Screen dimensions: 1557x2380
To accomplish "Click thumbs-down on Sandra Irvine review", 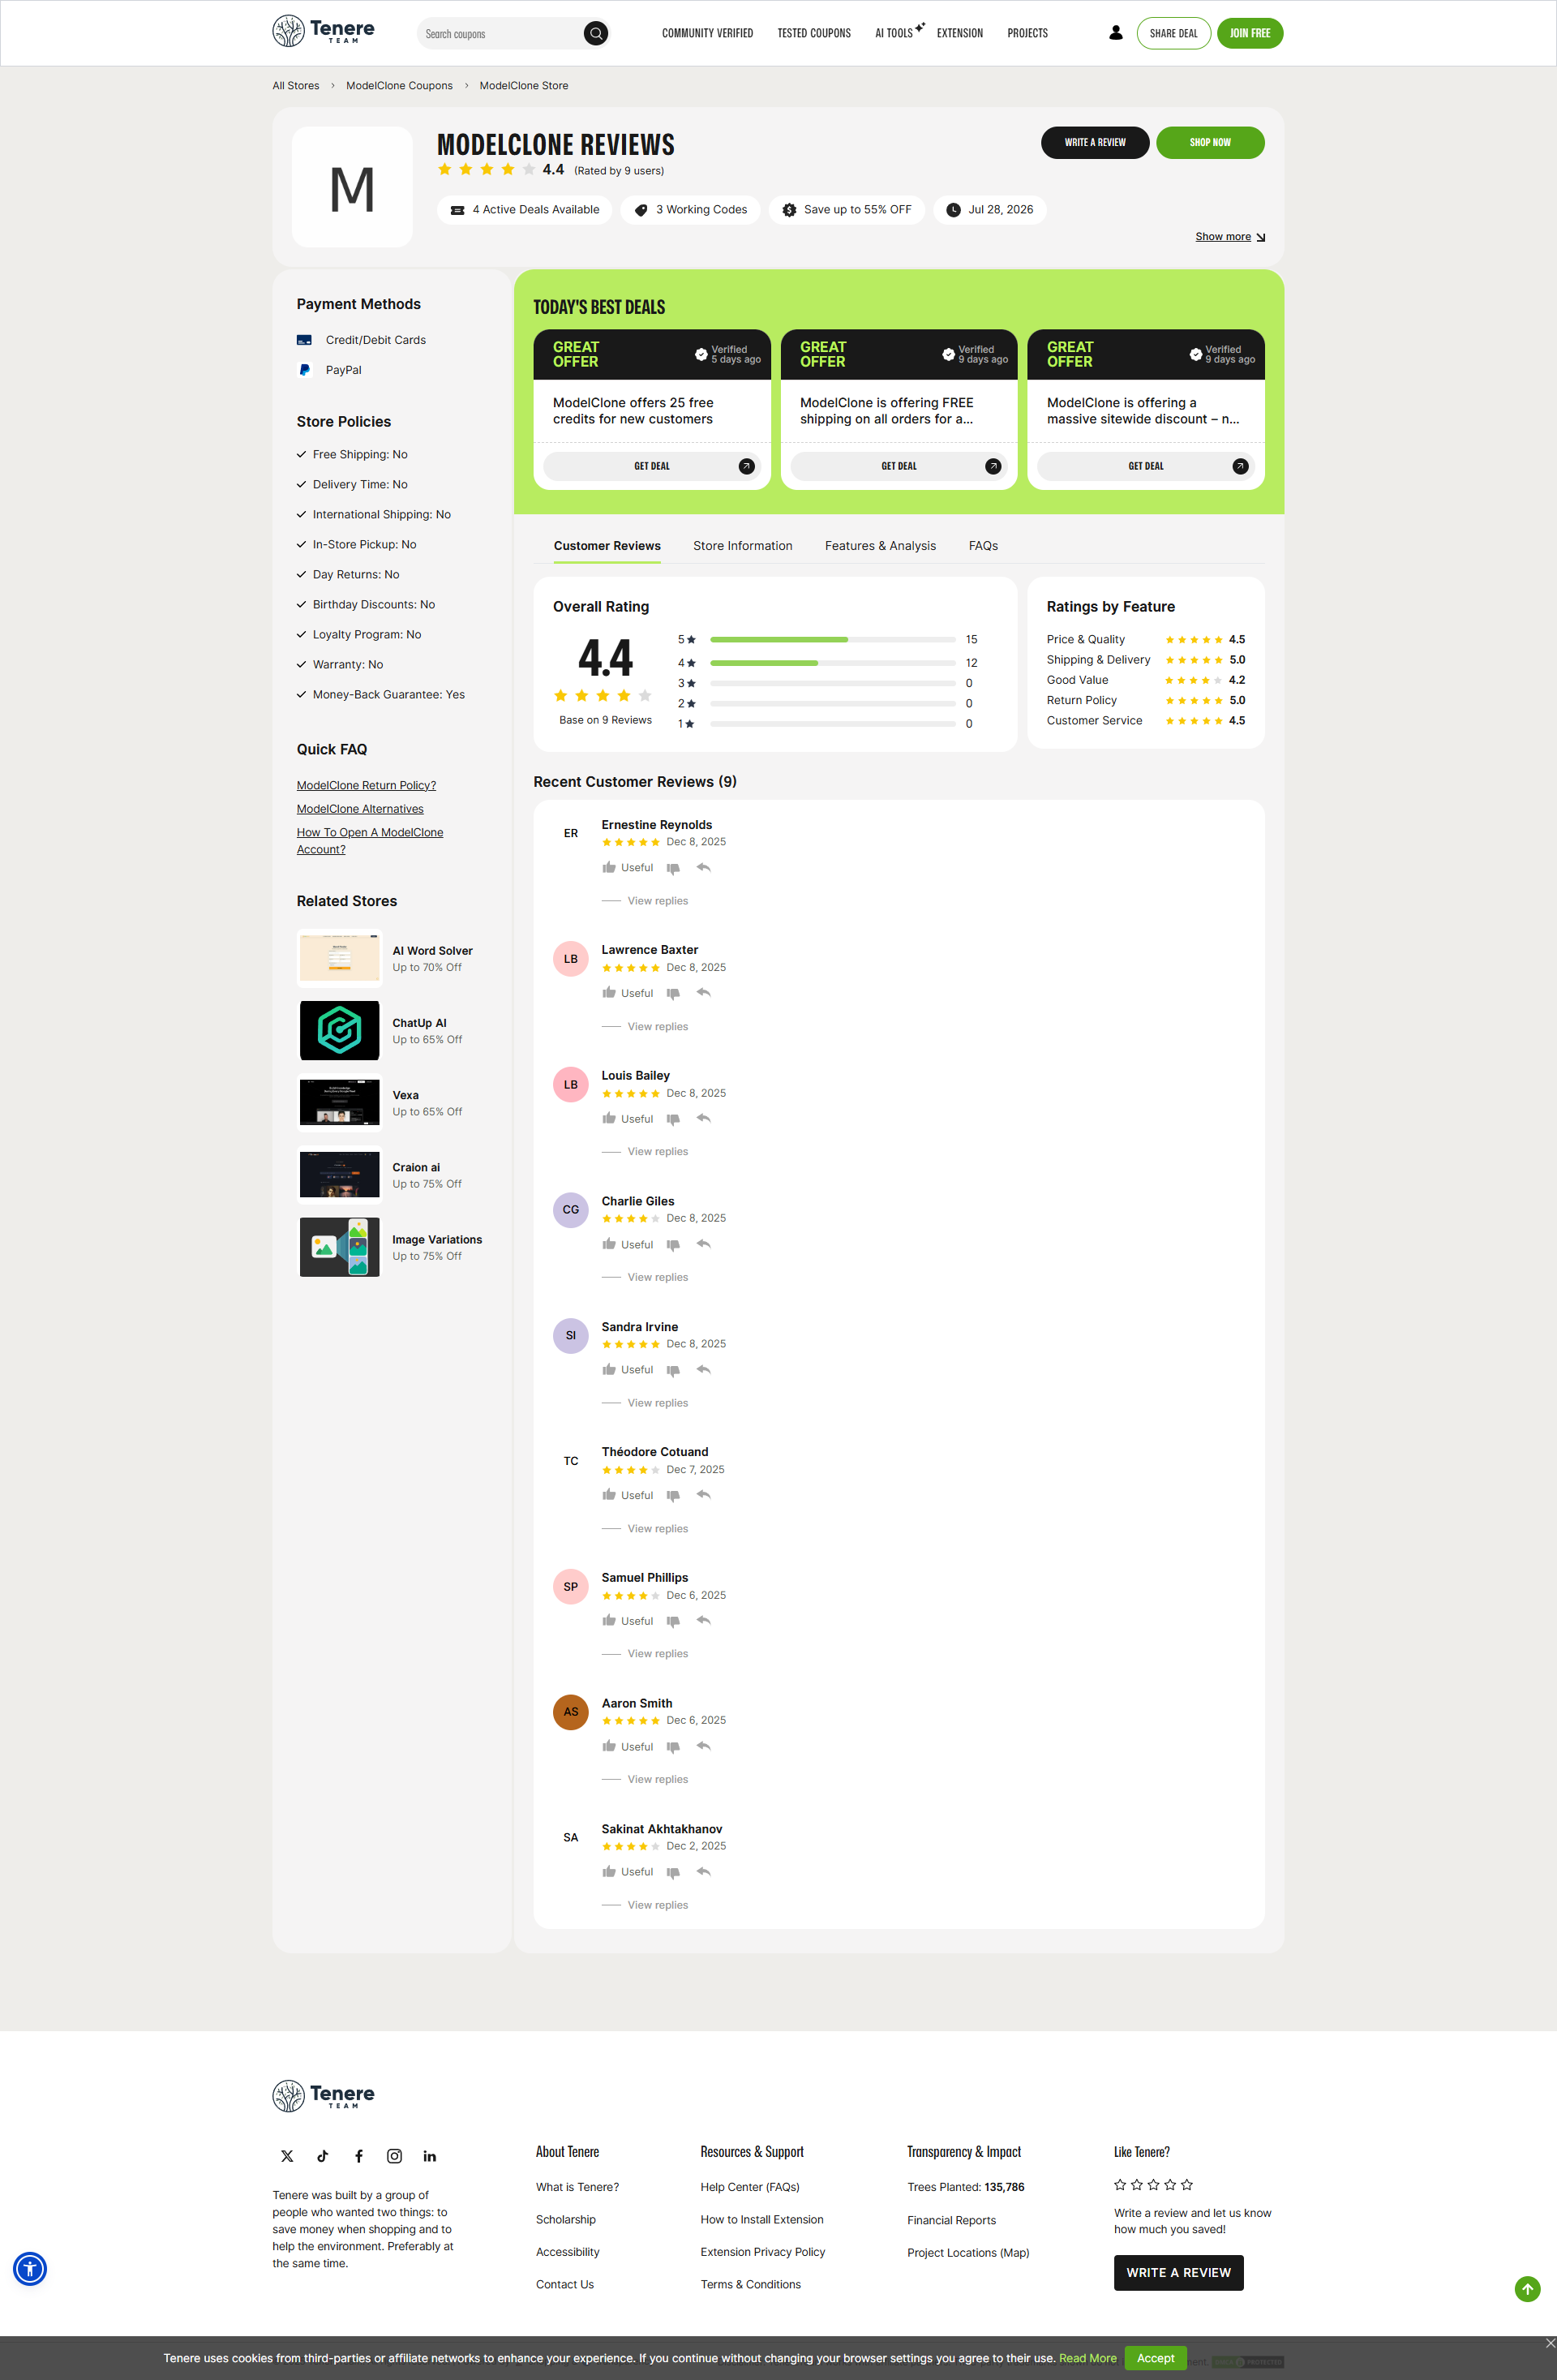I will [673, 1370].
